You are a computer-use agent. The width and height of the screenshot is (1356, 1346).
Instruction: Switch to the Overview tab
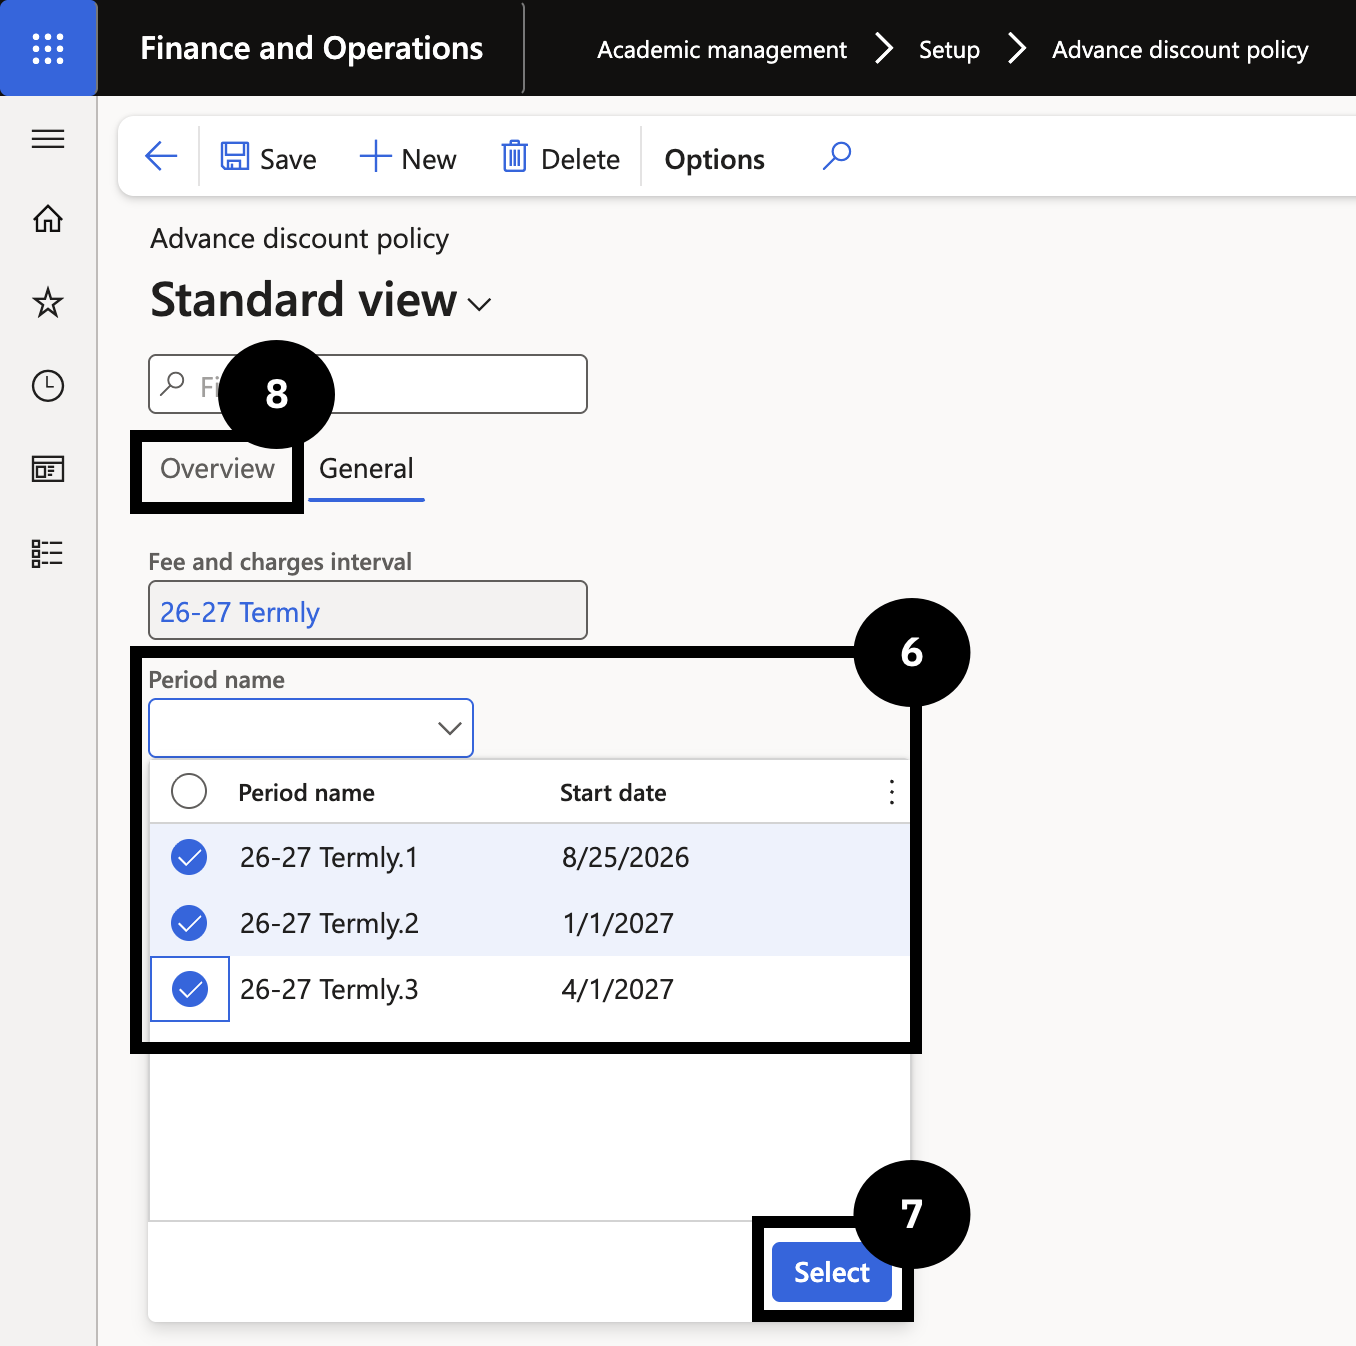[x=217, y=468]
